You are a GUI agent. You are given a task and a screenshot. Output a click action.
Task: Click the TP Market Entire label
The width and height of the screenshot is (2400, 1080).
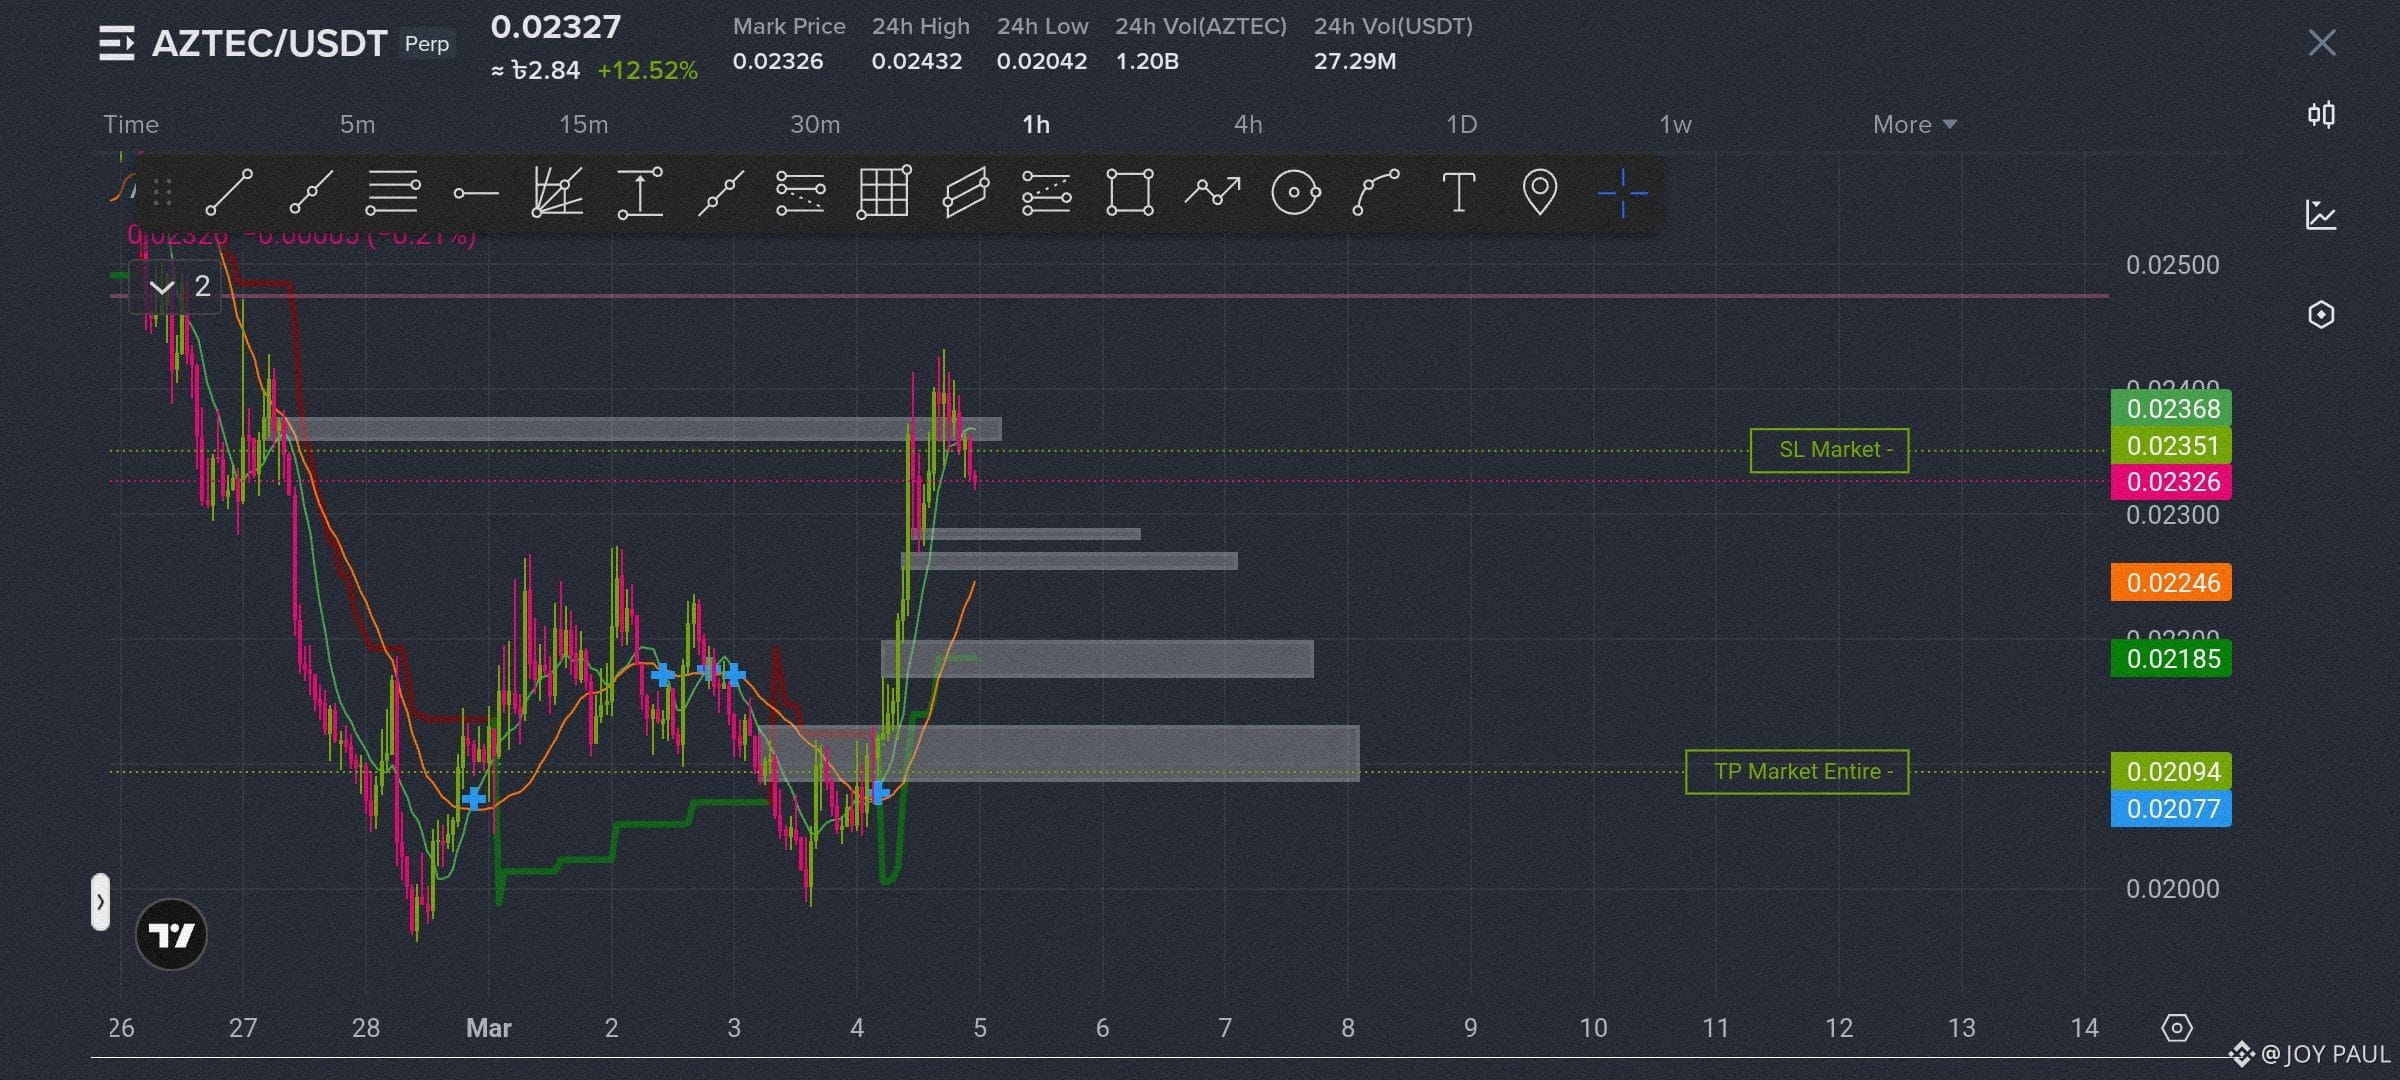[1796, 772]
